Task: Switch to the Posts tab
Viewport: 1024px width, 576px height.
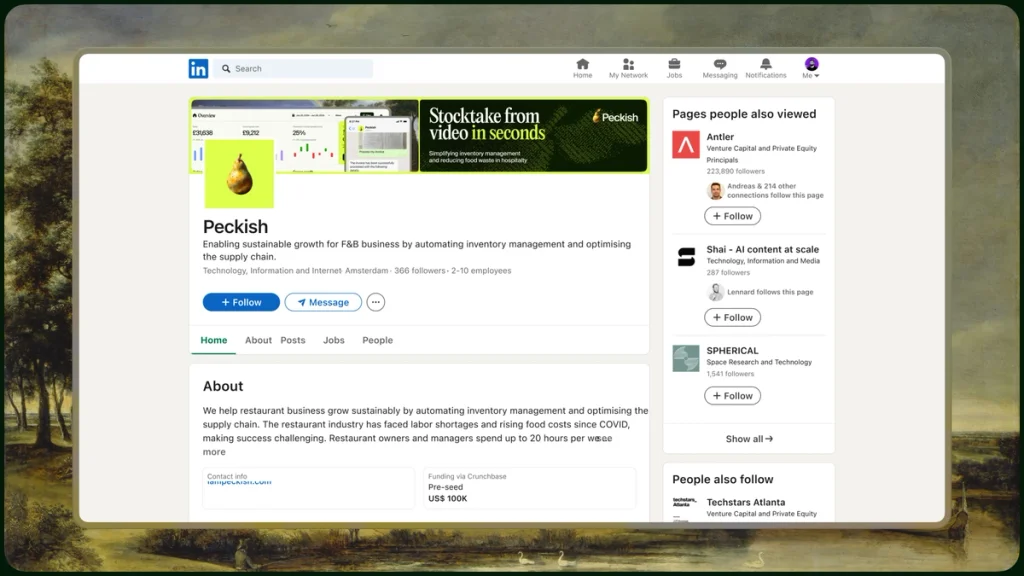Action: pos(293,340)
